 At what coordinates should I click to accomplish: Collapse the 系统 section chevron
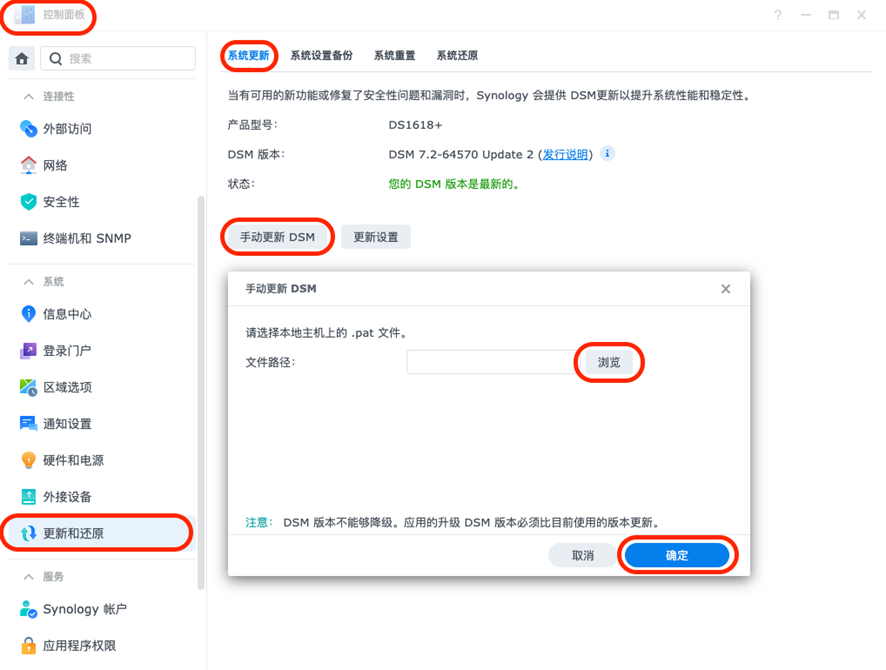pyautogui.click(x=28, y=282)
